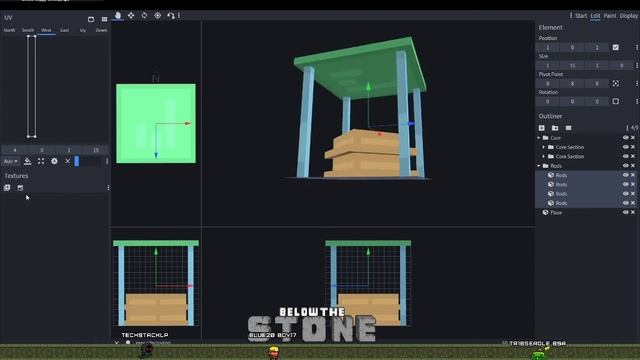Click the Import Texture icon in Textures panel
This screenshot has width=640, height=360.
click(x=20, y=187)
